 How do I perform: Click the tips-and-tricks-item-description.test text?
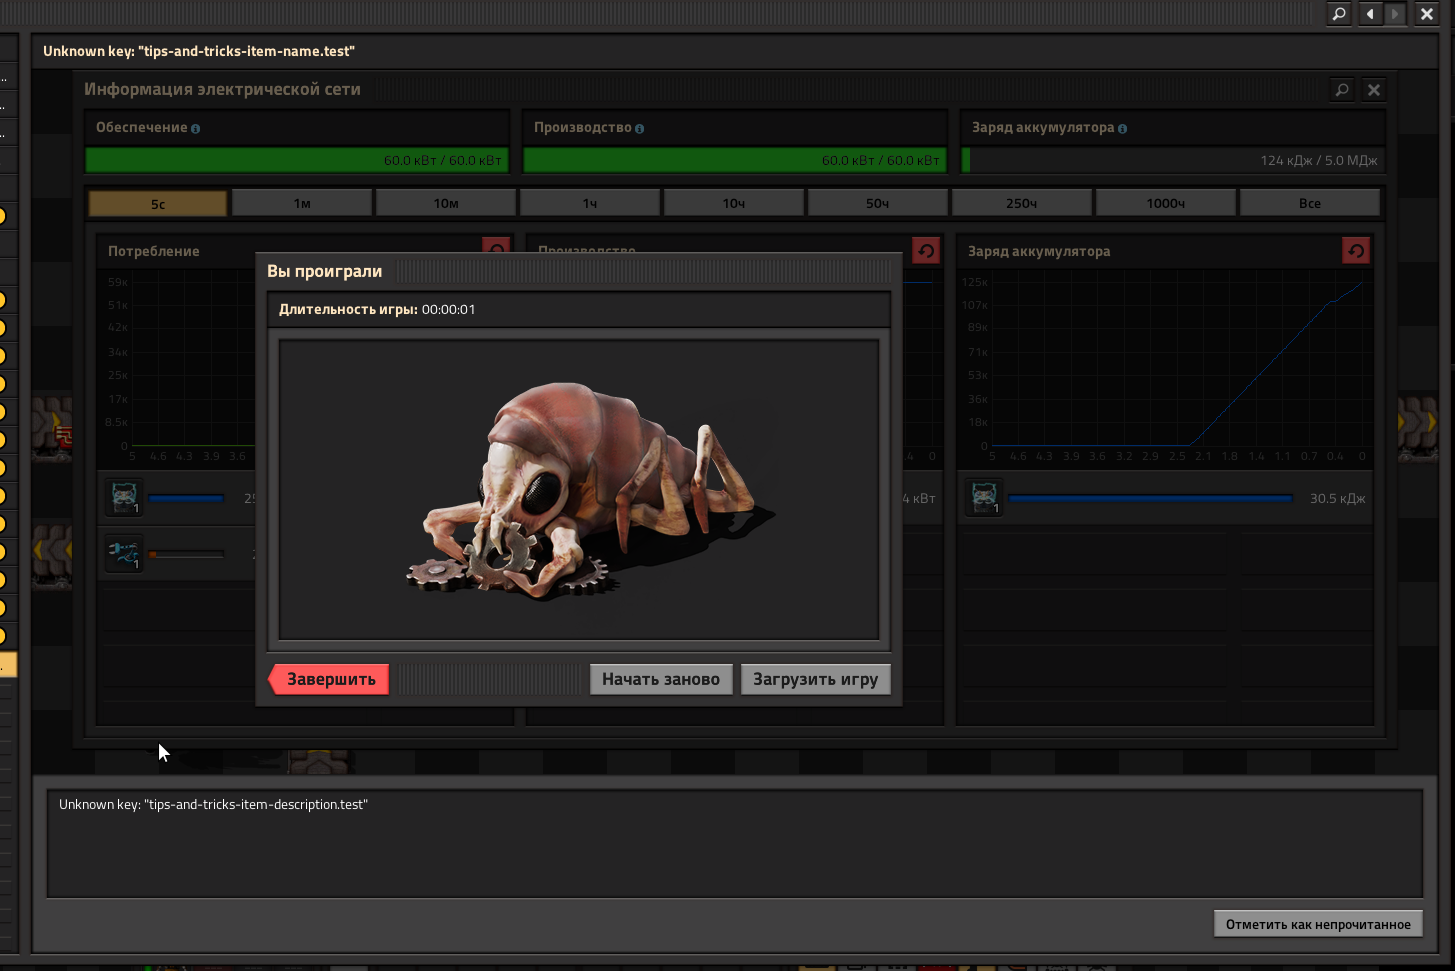213,804
